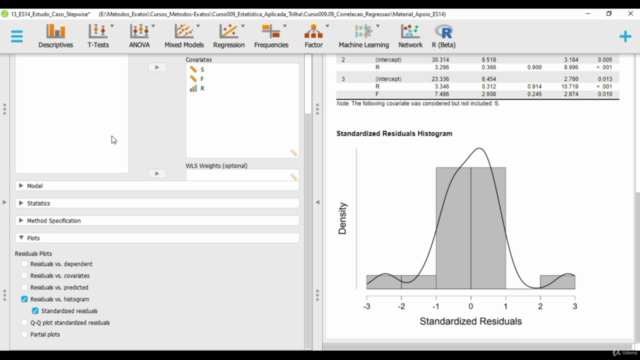Screen dimensions: 640x360
Task: Click the Residuals Plots heading
Action: (33, 253)
